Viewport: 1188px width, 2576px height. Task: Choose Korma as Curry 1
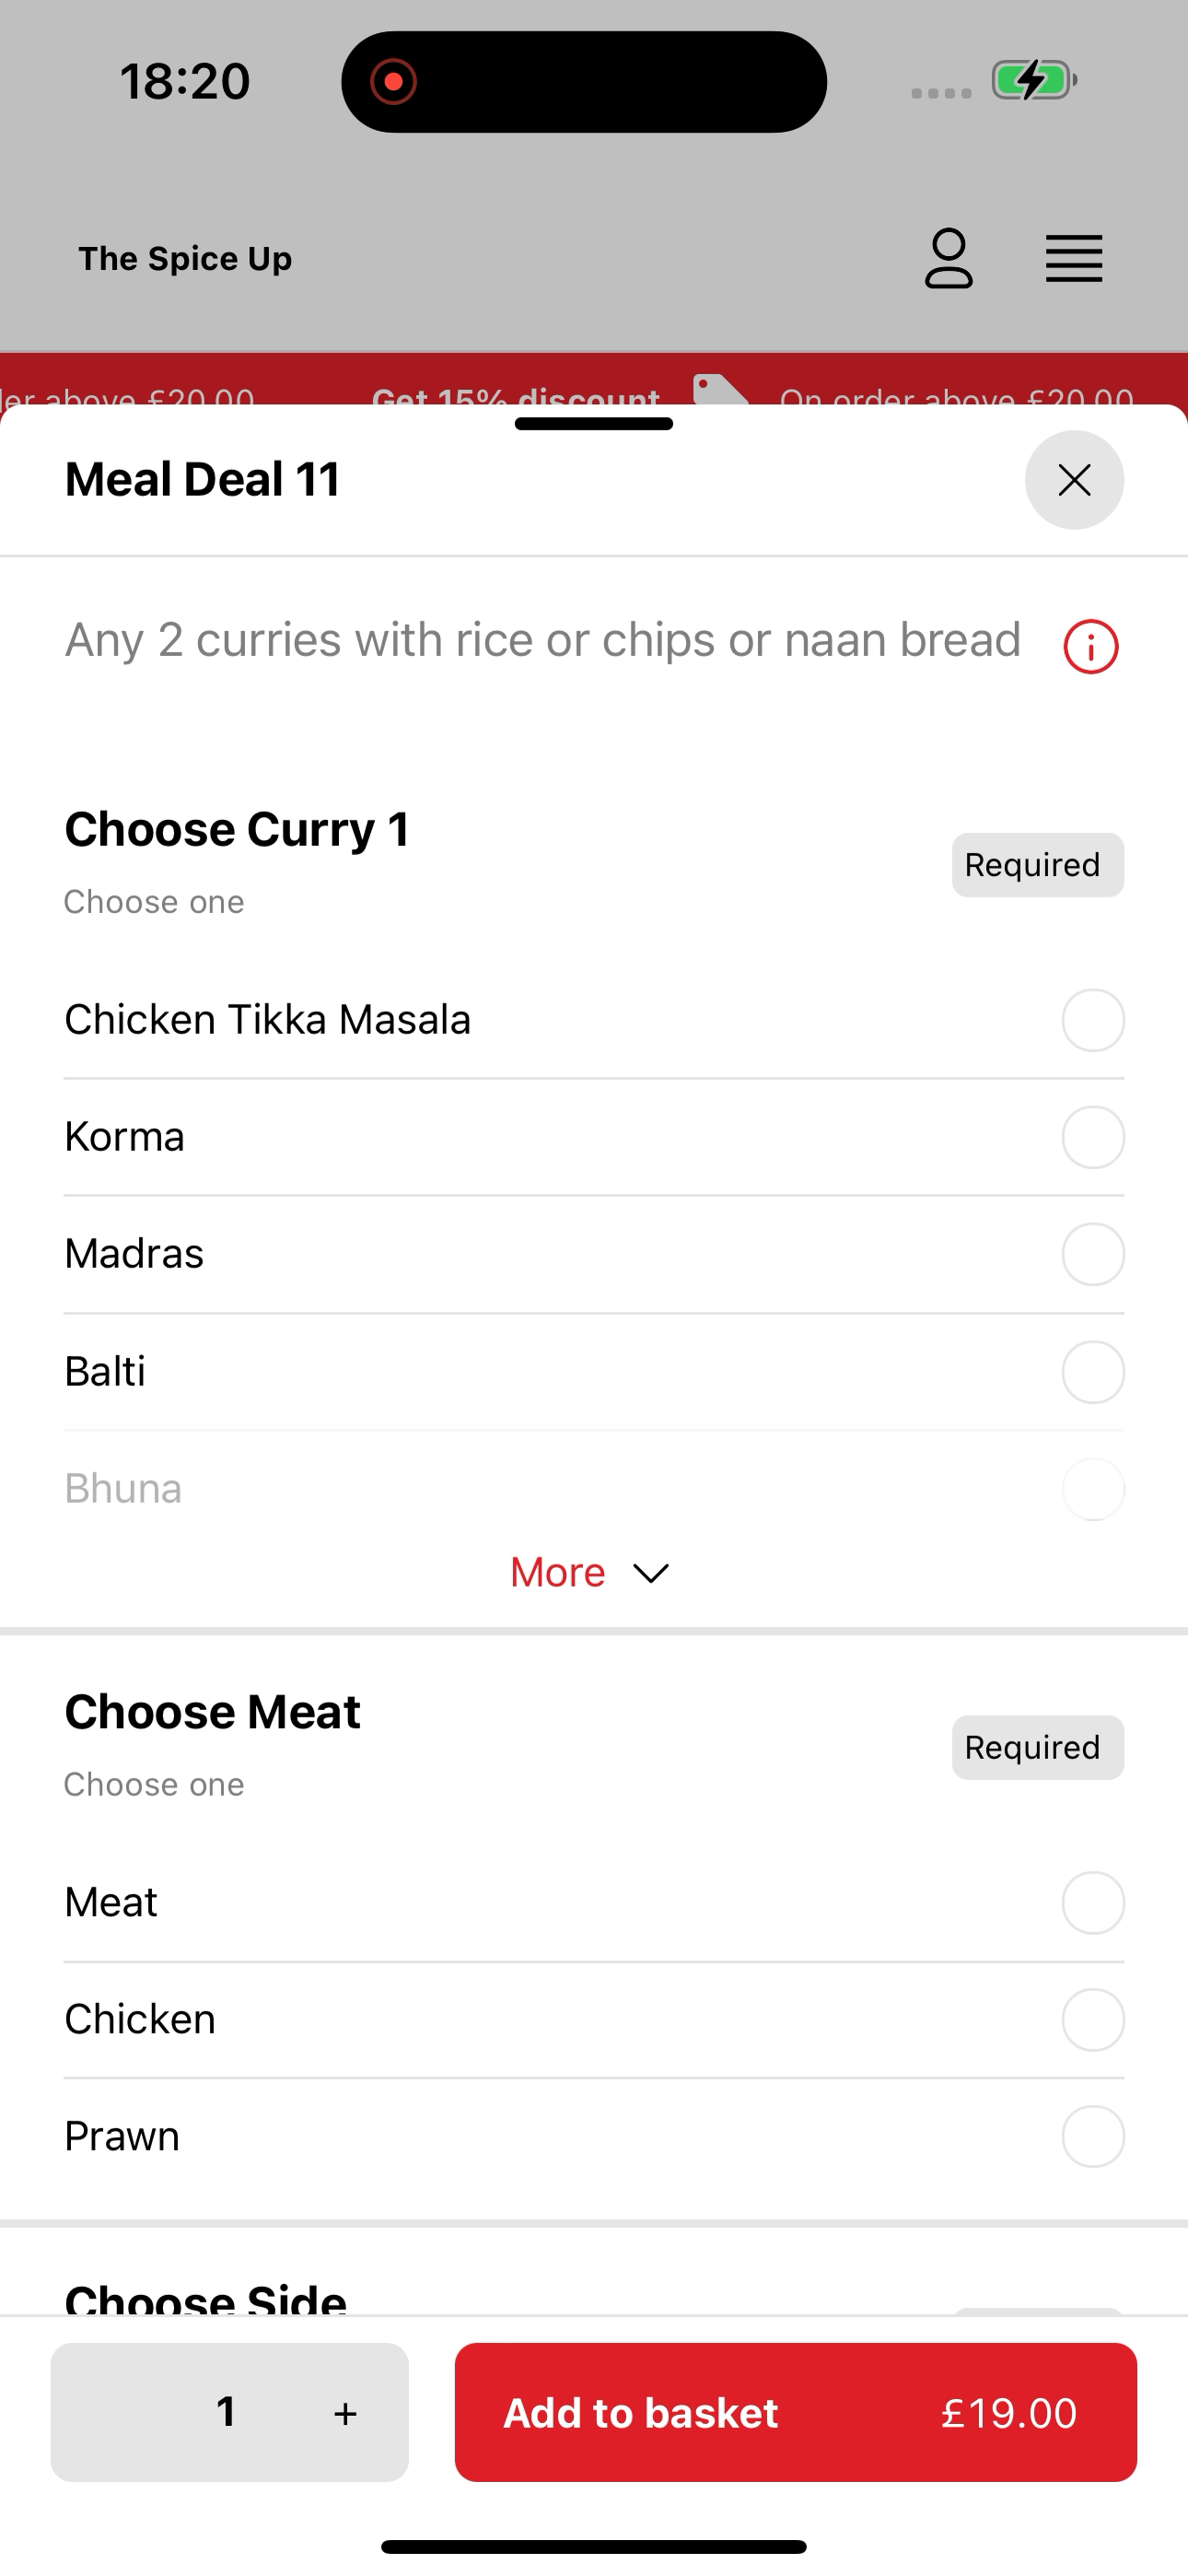click(594, 1137)
